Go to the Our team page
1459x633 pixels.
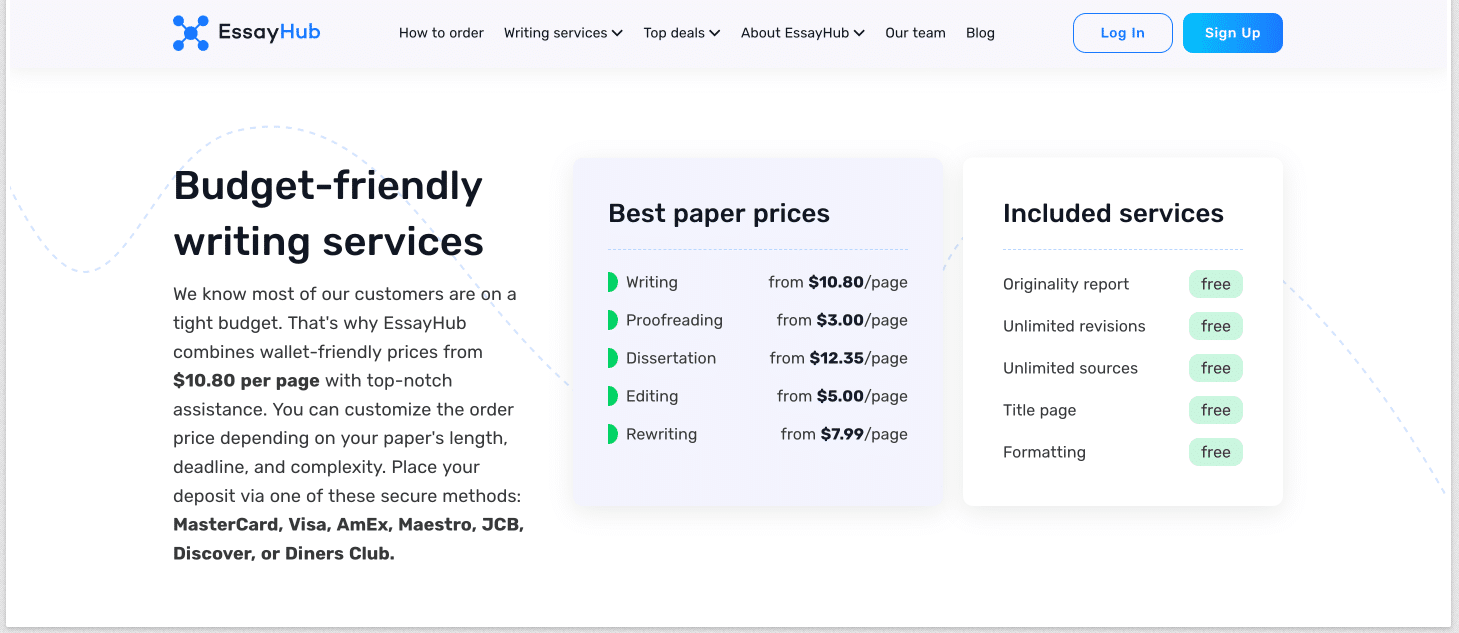point(915,33)
